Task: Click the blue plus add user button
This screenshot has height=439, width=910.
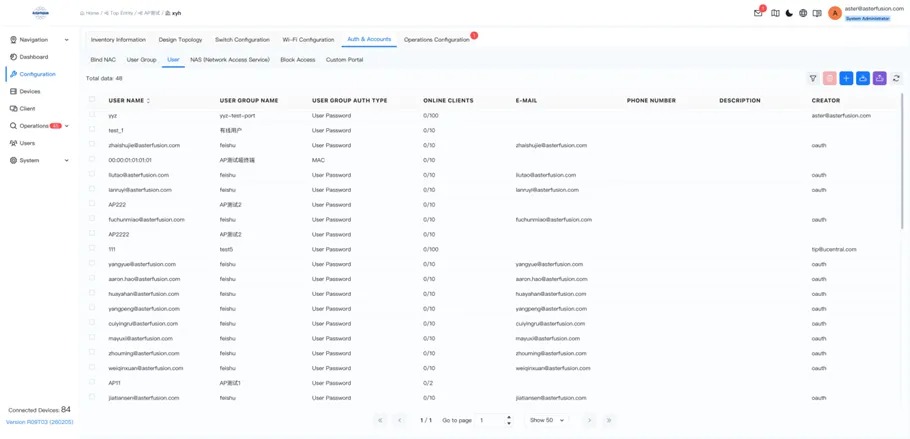Action: coord(846,78)
